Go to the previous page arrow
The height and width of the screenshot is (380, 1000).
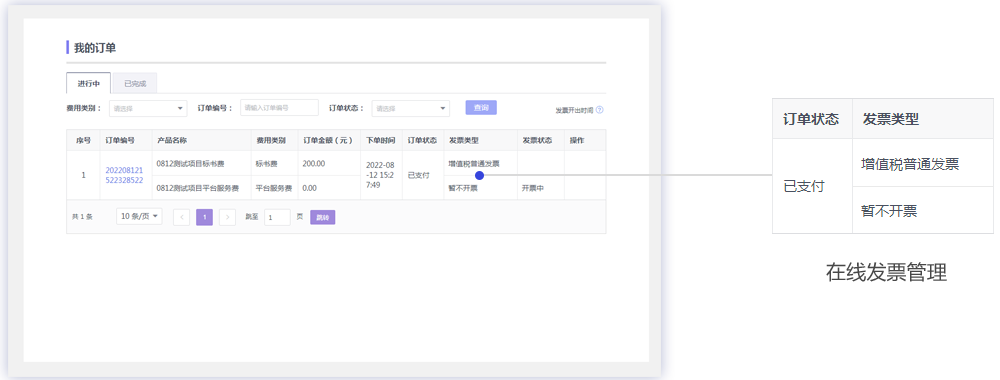pos(181,217)
